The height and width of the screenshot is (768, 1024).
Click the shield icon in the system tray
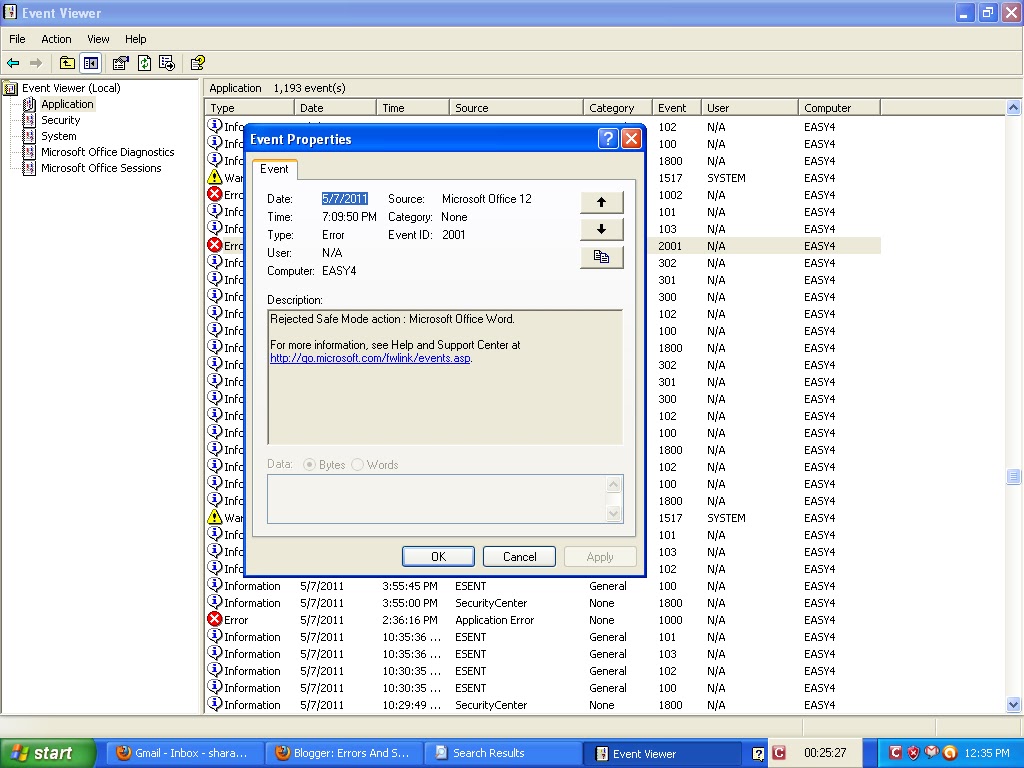point(913,753)
